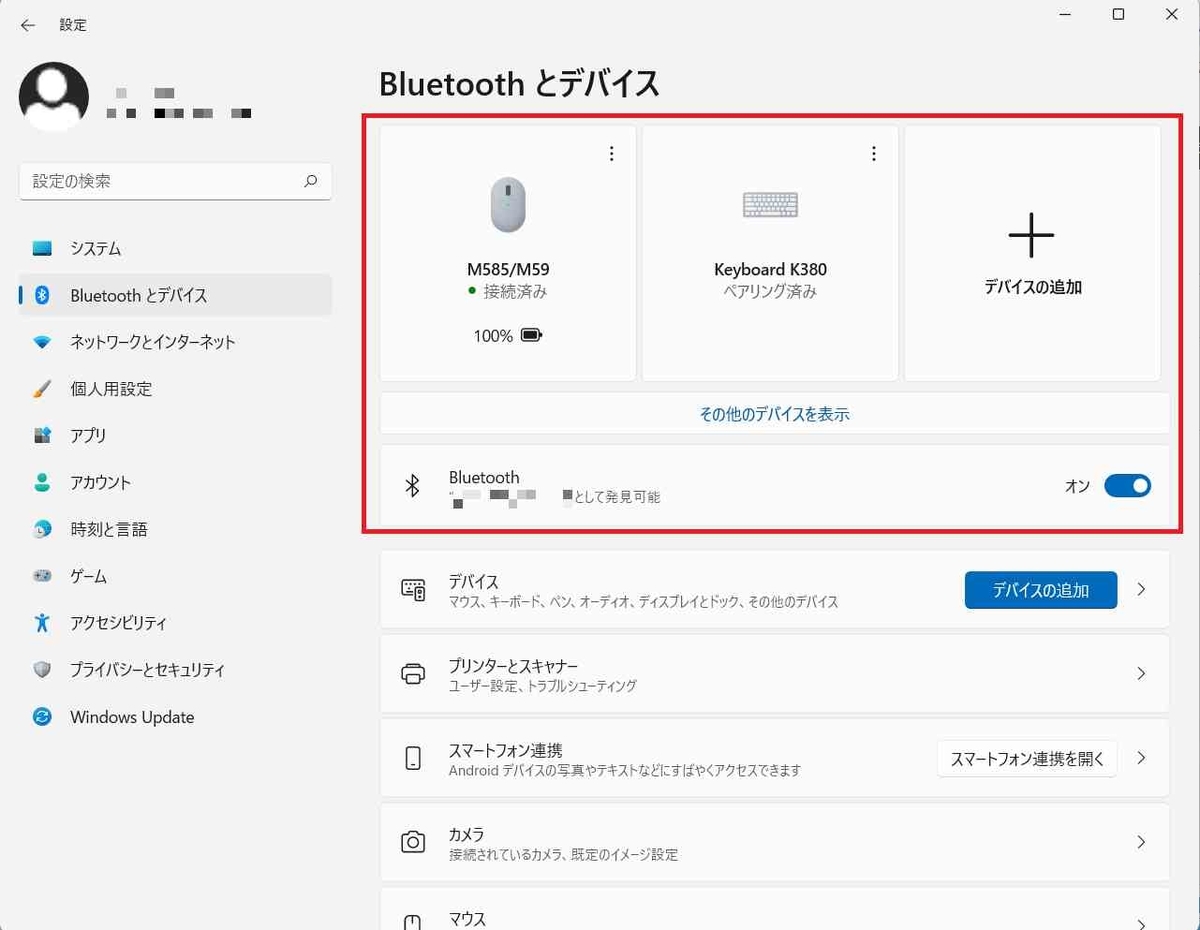Select システム in sidebar

[175, 248]
